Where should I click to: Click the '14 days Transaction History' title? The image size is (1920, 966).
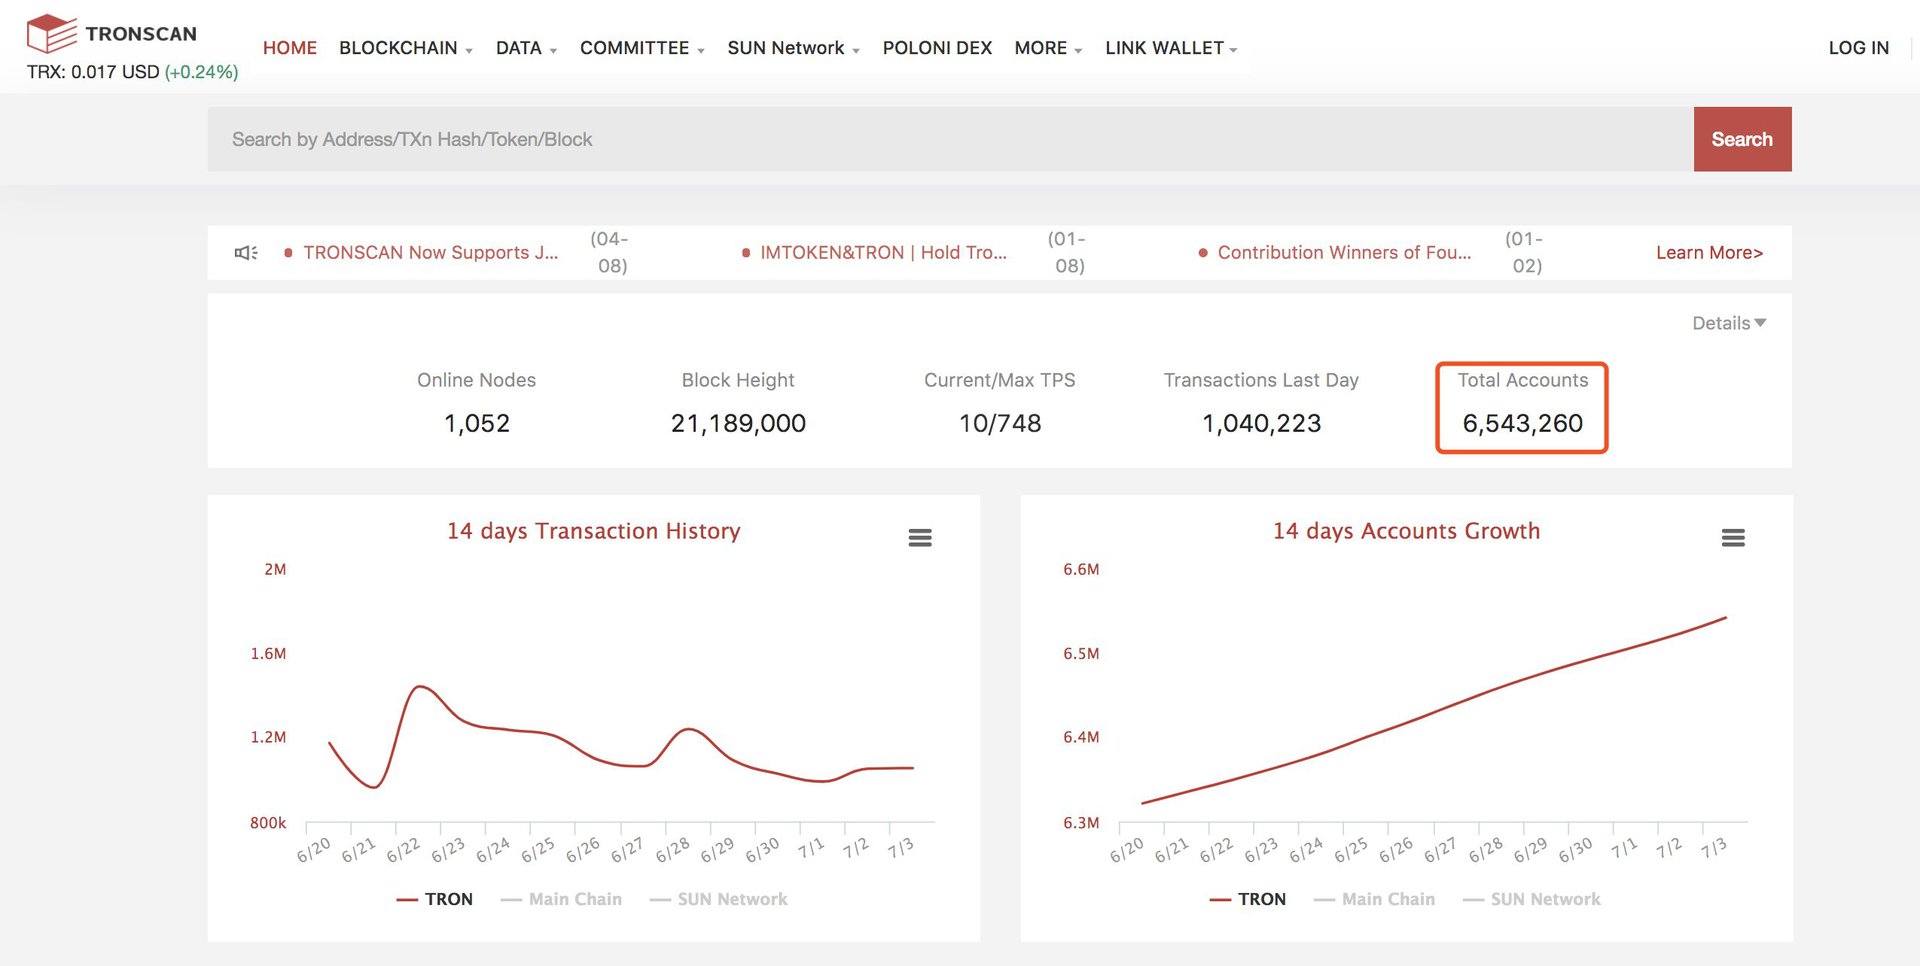[594, 531]
